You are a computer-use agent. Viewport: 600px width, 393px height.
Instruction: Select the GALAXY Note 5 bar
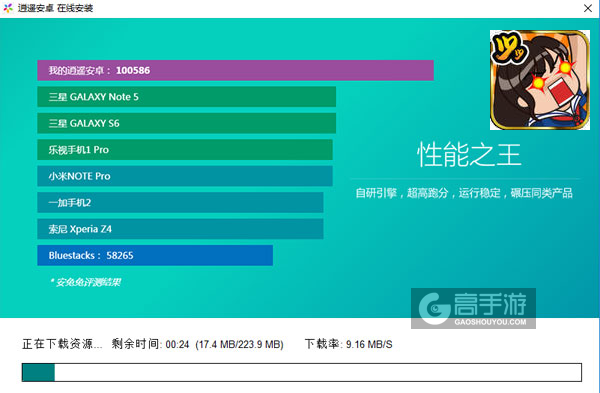187,97
